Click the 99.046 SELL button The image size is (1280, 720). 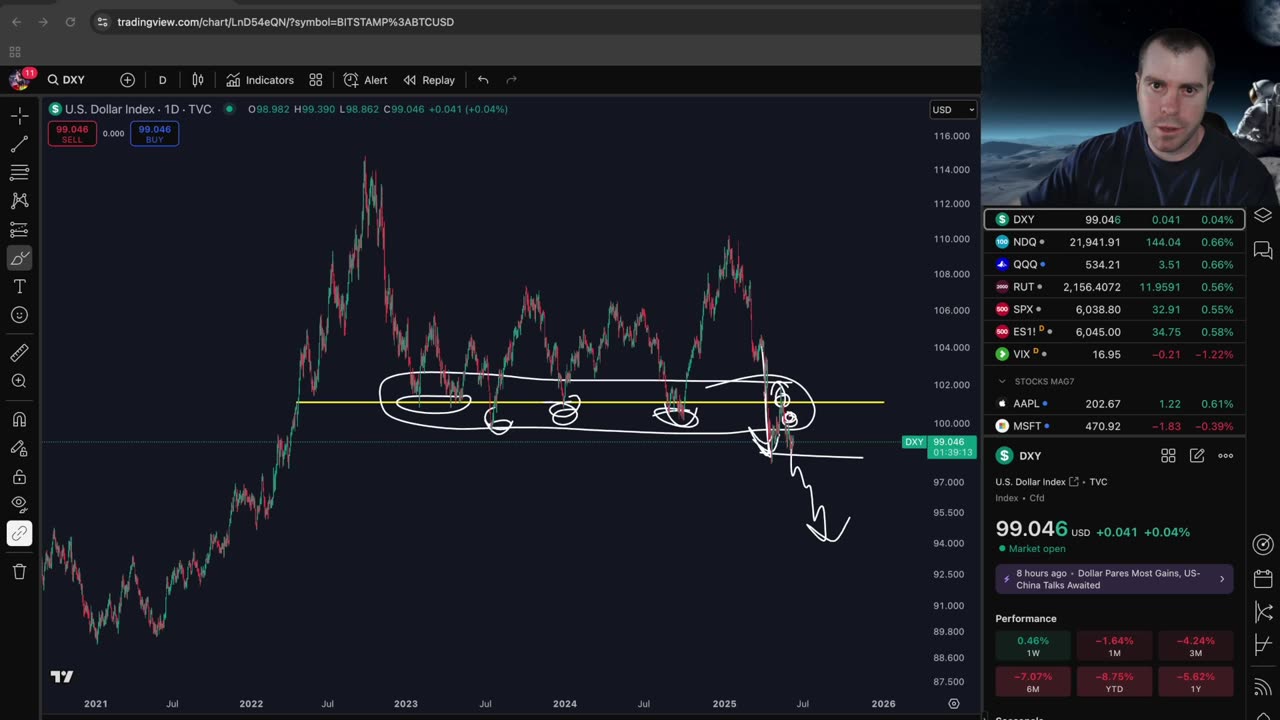[x=72, y=134]
